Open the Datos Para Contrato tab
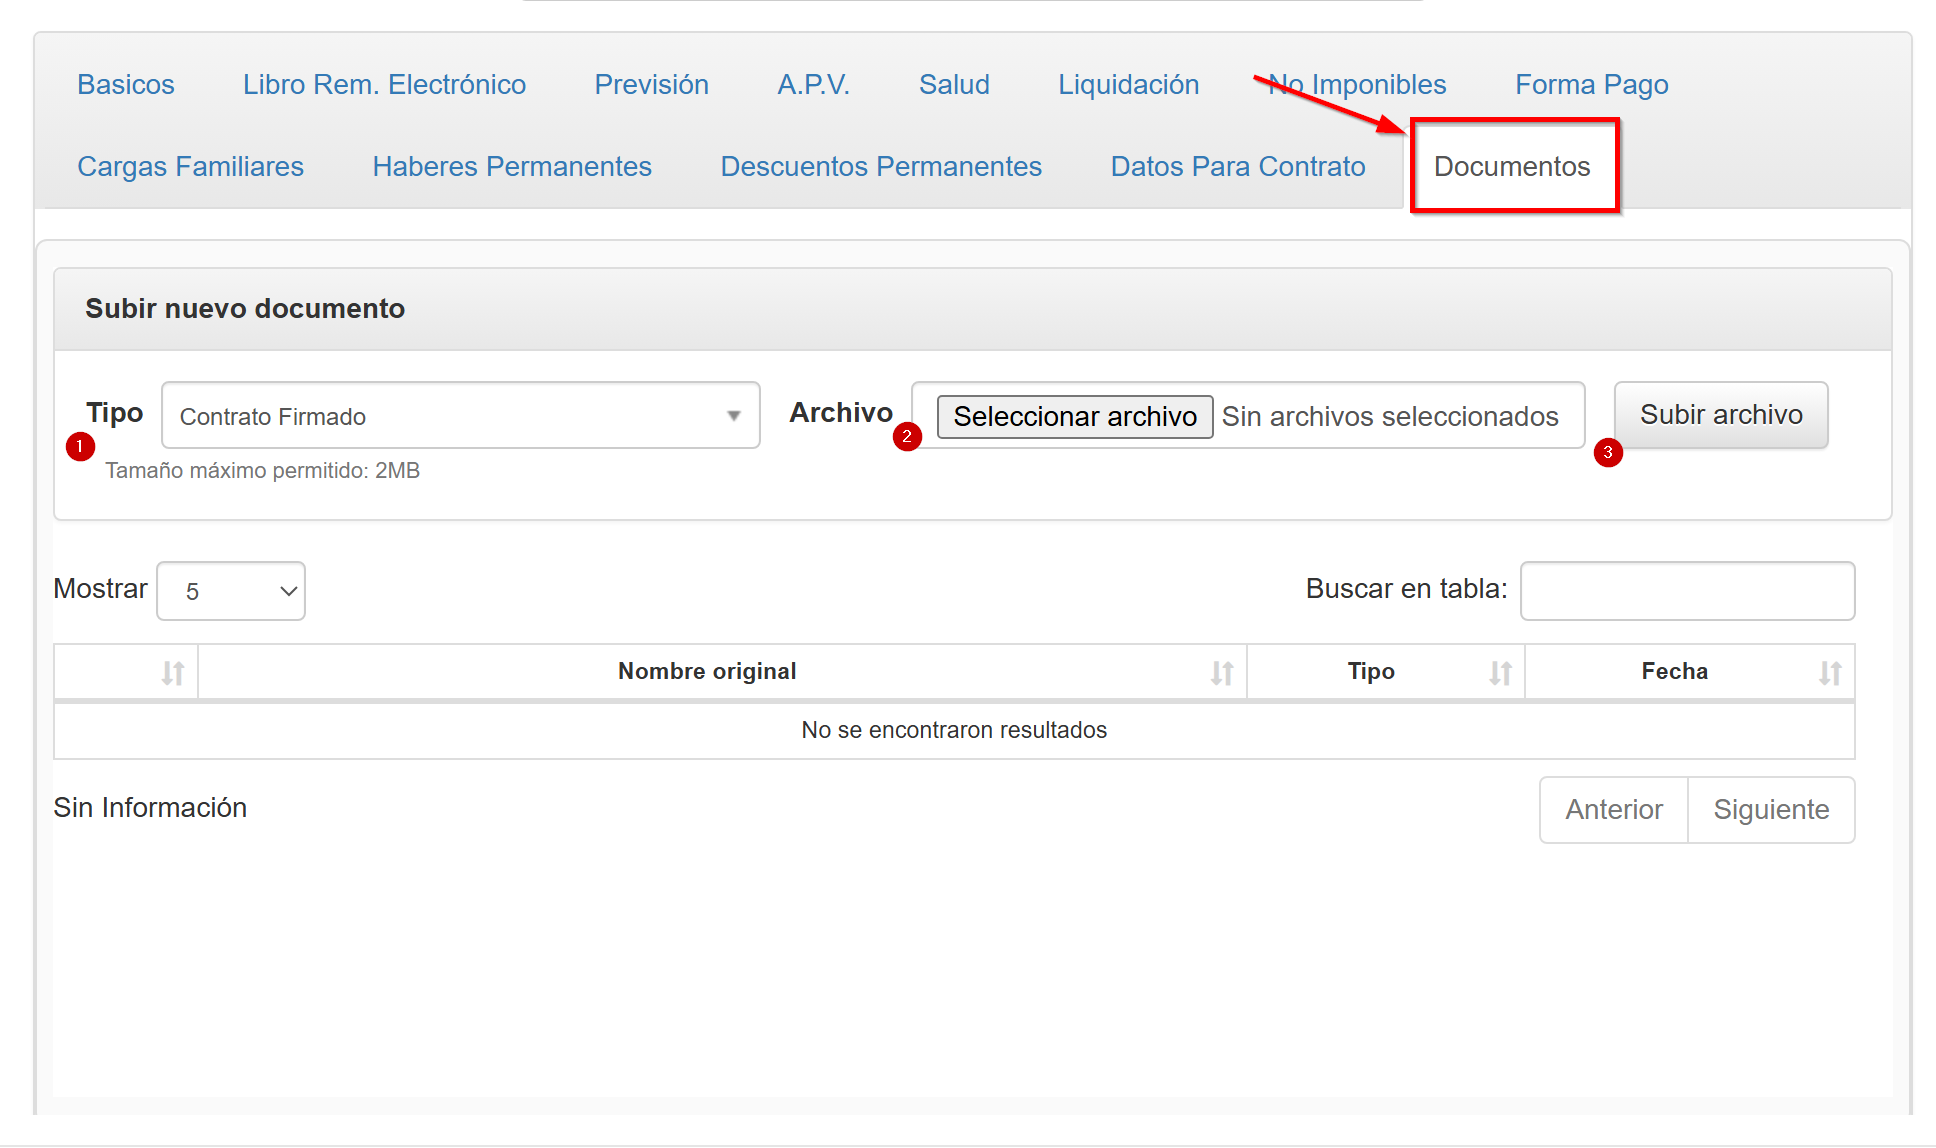Viewport: 1936px width, 1148px height. pyautogui.click(x=1237, y=167)
